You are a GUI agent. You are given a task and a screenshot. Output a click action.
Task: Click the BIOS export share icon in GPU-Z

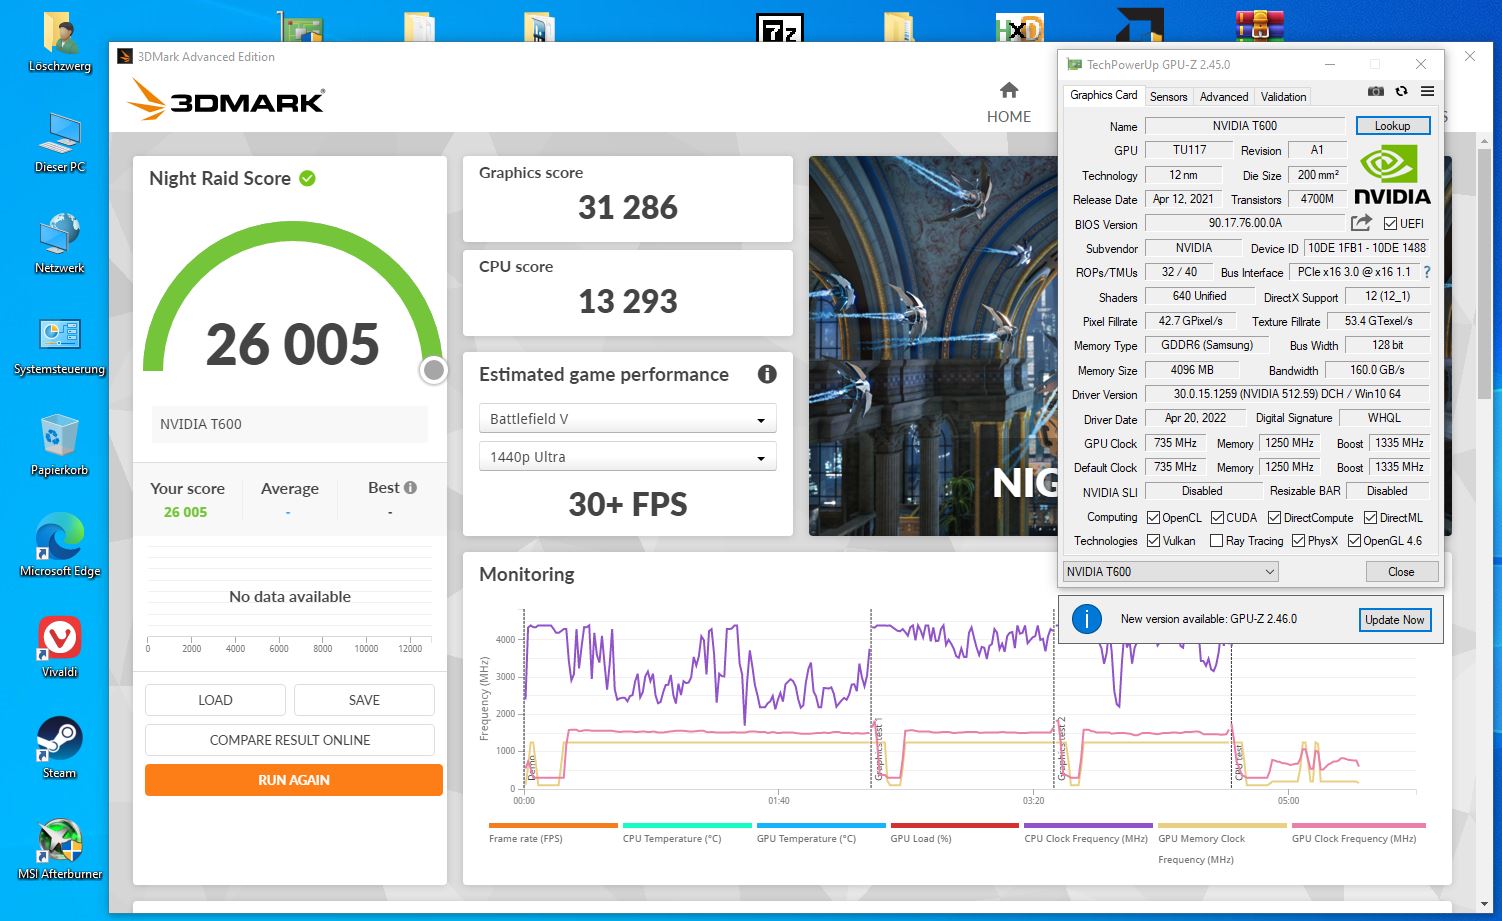(x=1361, y=223)
